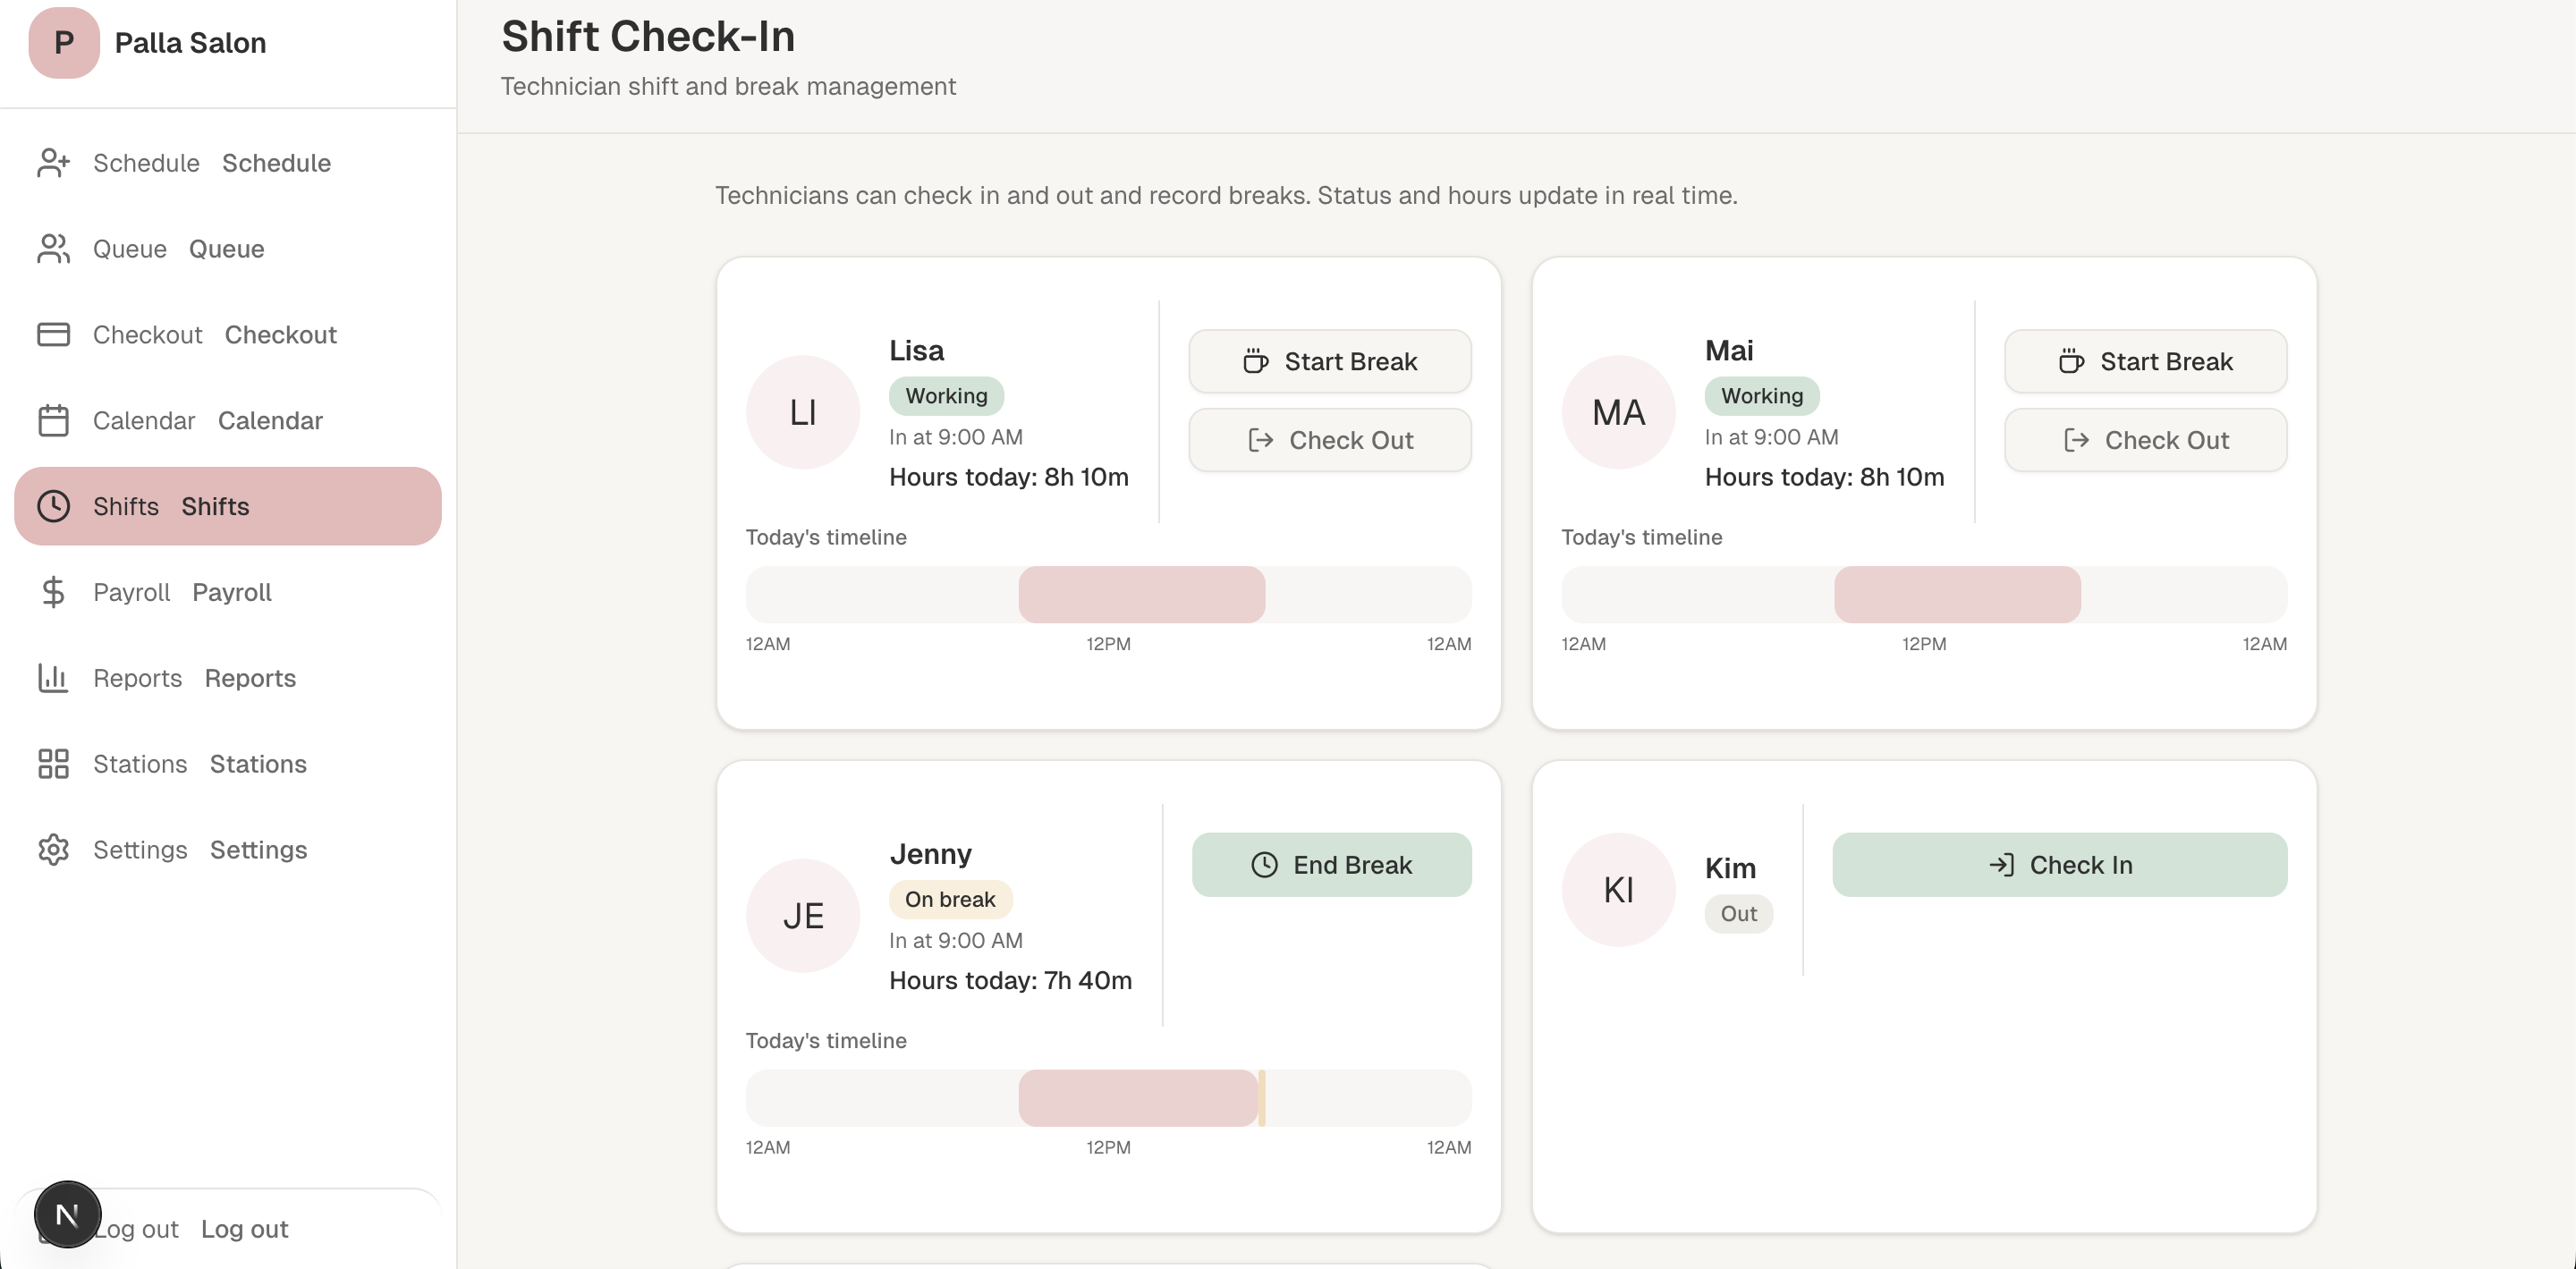Click Lisa's LI avatar circle
This screenshot has height=1269, width=2576.
pyautogui.click(x=803, y=413)
